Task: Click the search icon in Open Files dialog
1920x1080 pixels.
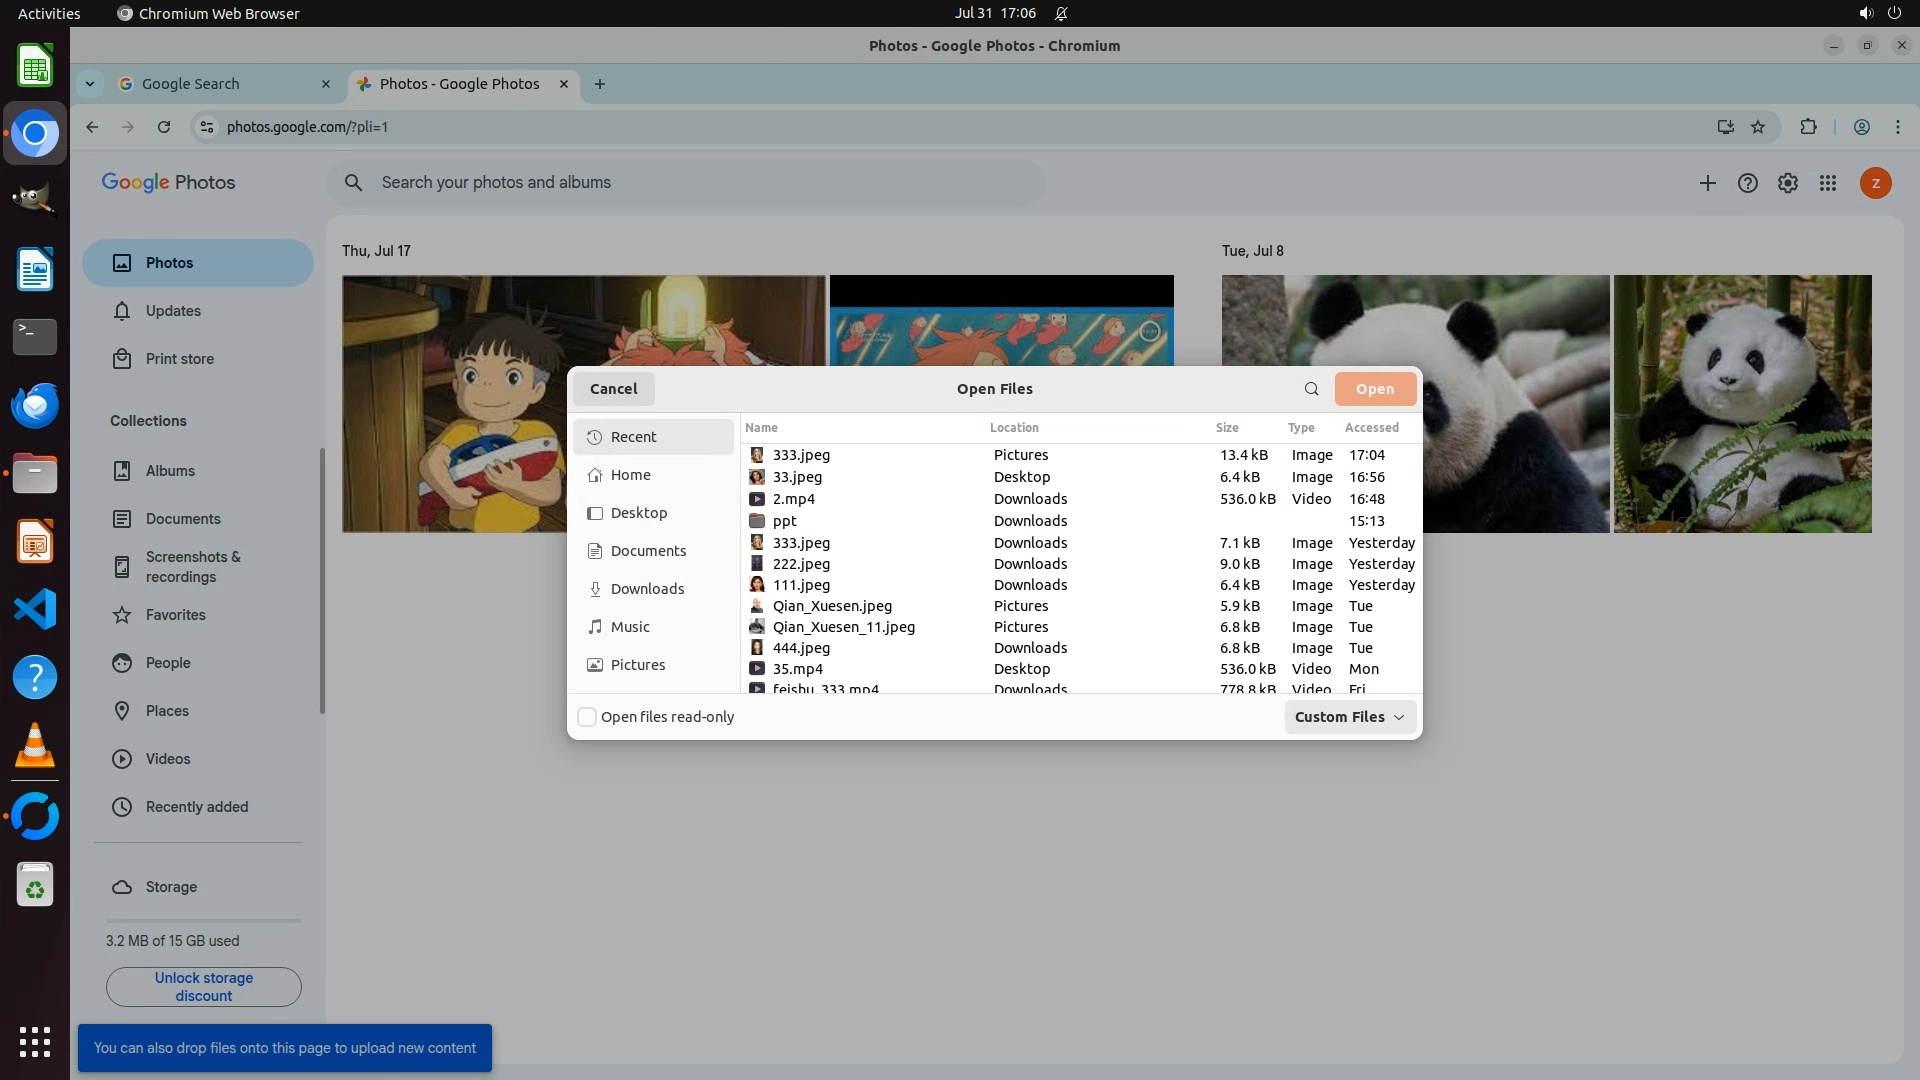Action: pos(1311,389)
